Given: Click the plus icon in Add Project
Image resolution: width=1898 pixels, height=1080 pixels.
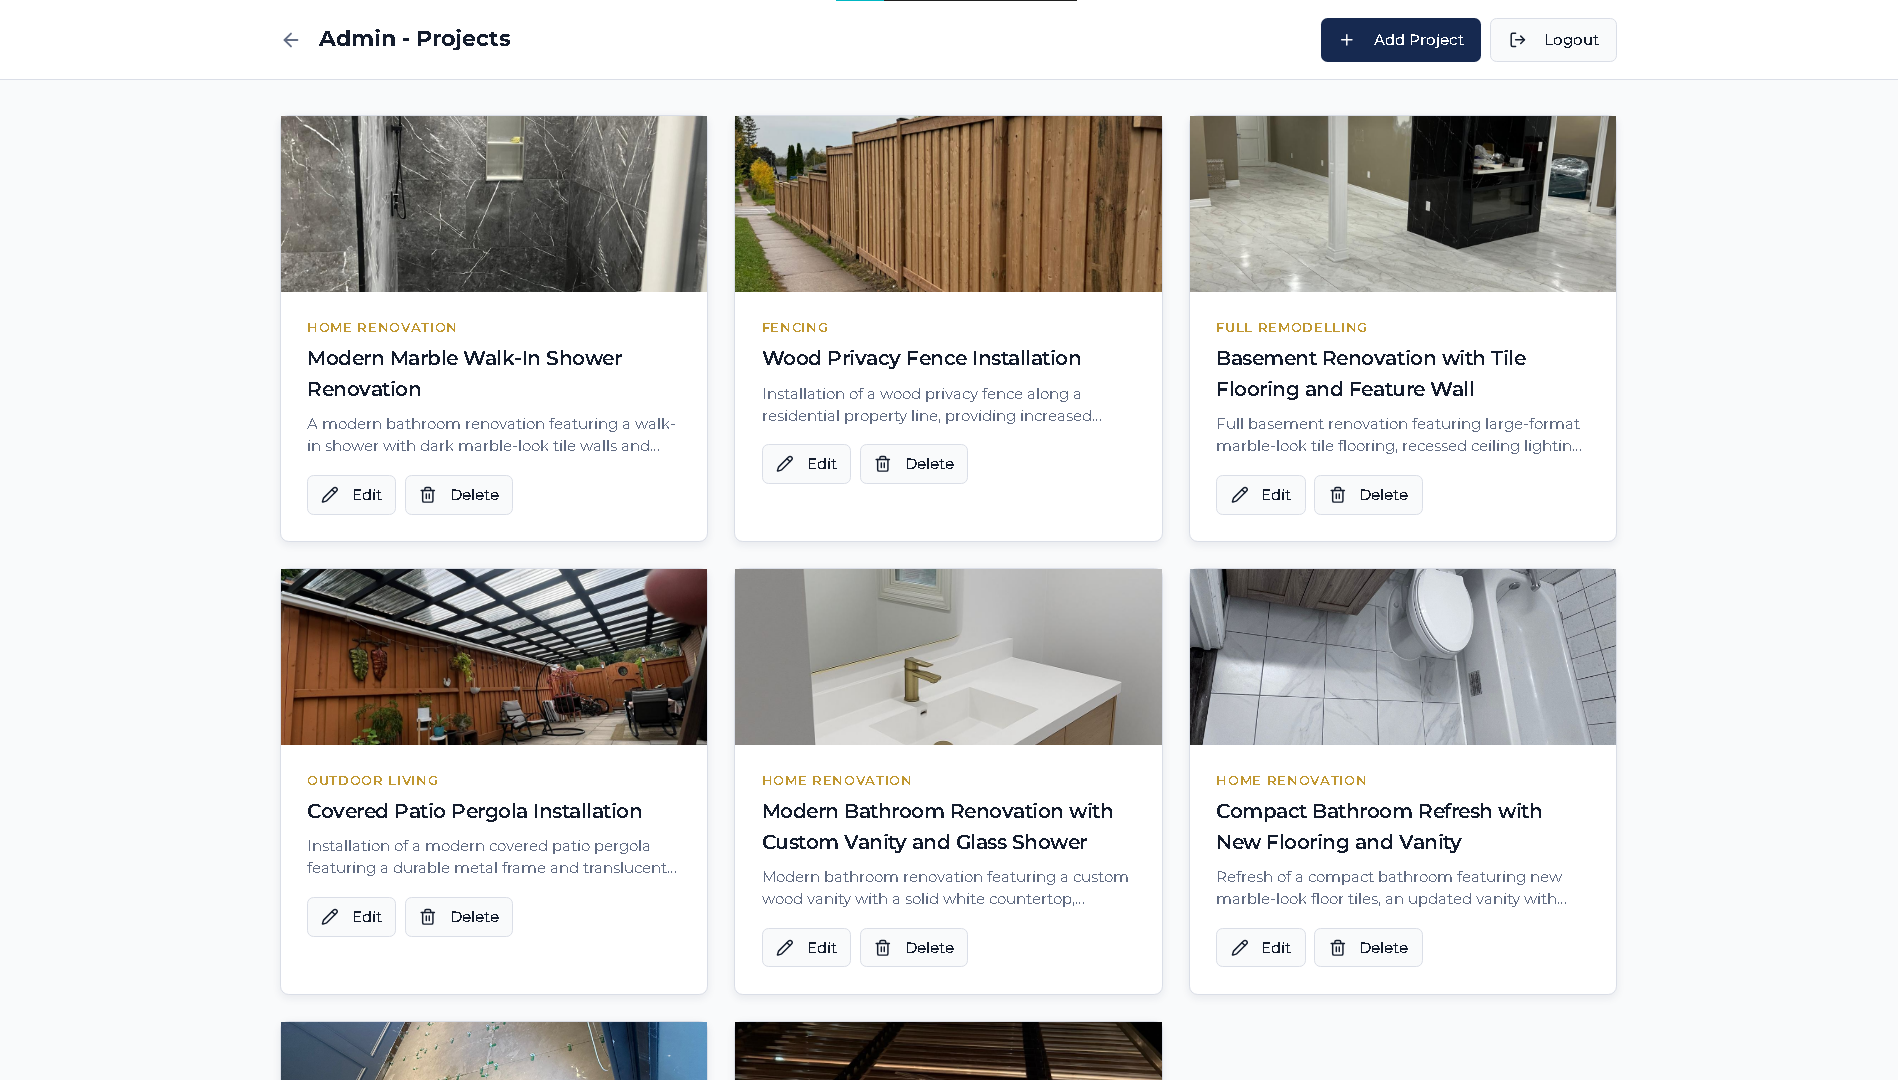Looking at the screenshot, I should tap(1347, 40).
